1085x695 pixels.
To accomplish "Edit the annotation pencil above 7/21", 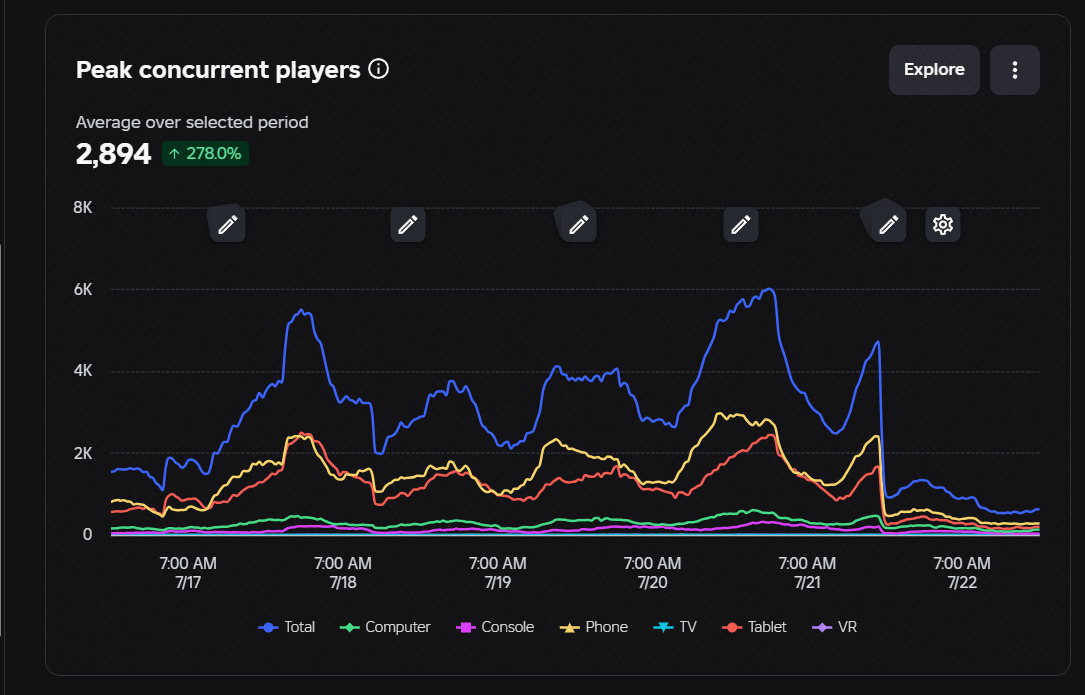I will [x=888, y=224].
